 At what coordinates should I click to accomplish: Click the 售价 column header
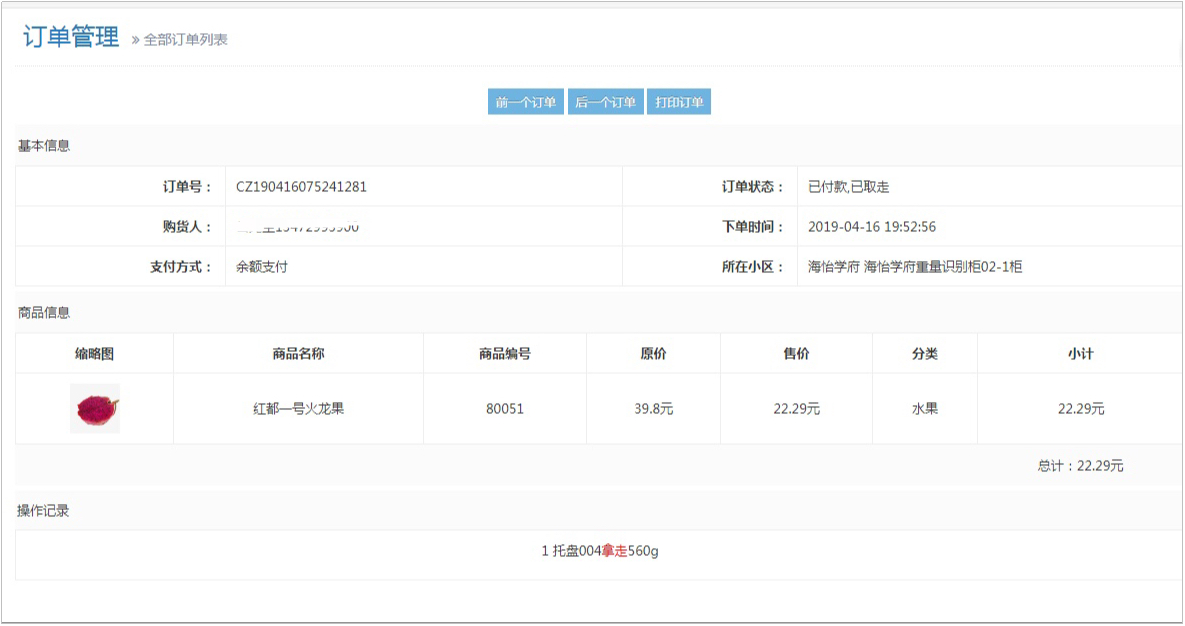[x=796, y=354]
